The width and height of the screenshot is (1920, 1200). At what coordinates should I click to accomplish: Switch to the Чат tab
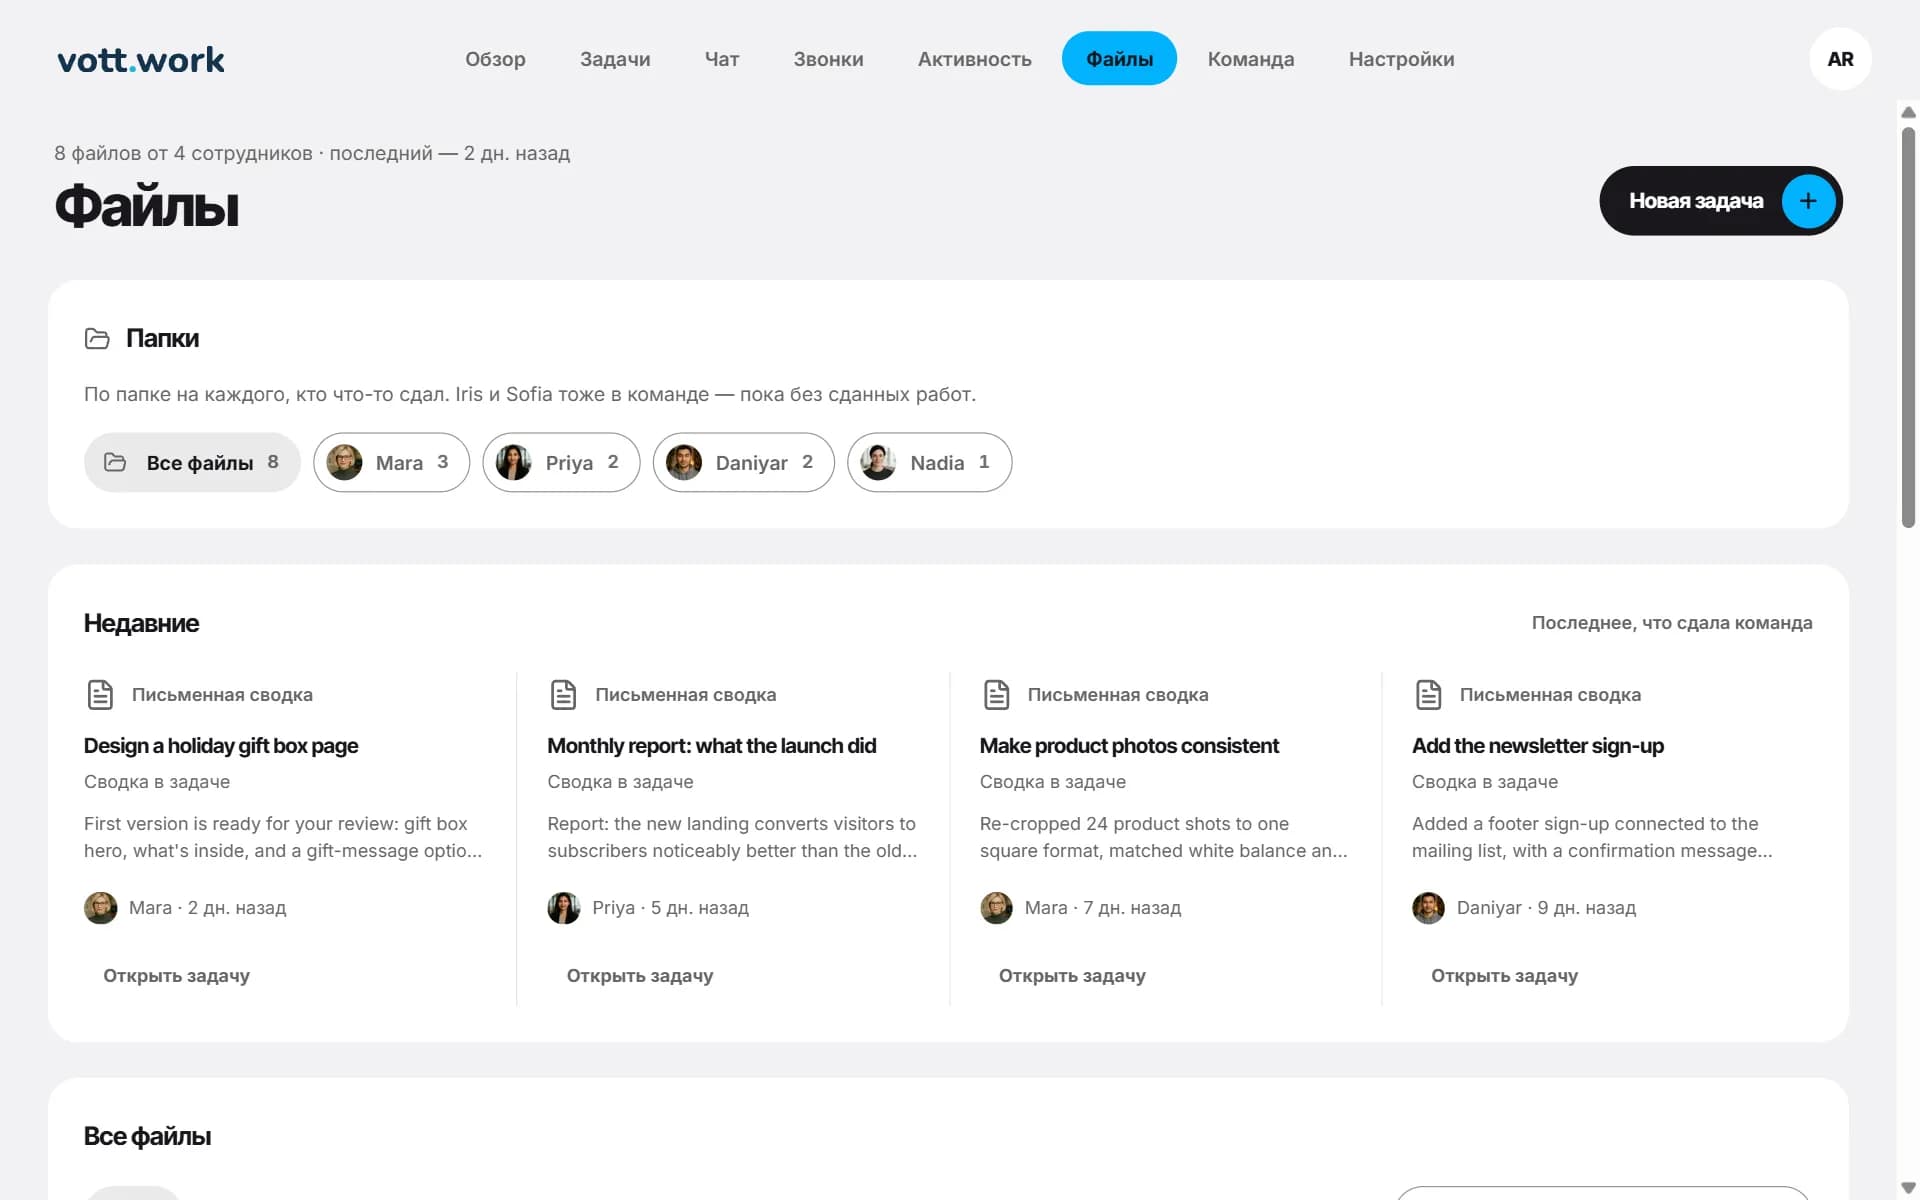click(722, 59)
